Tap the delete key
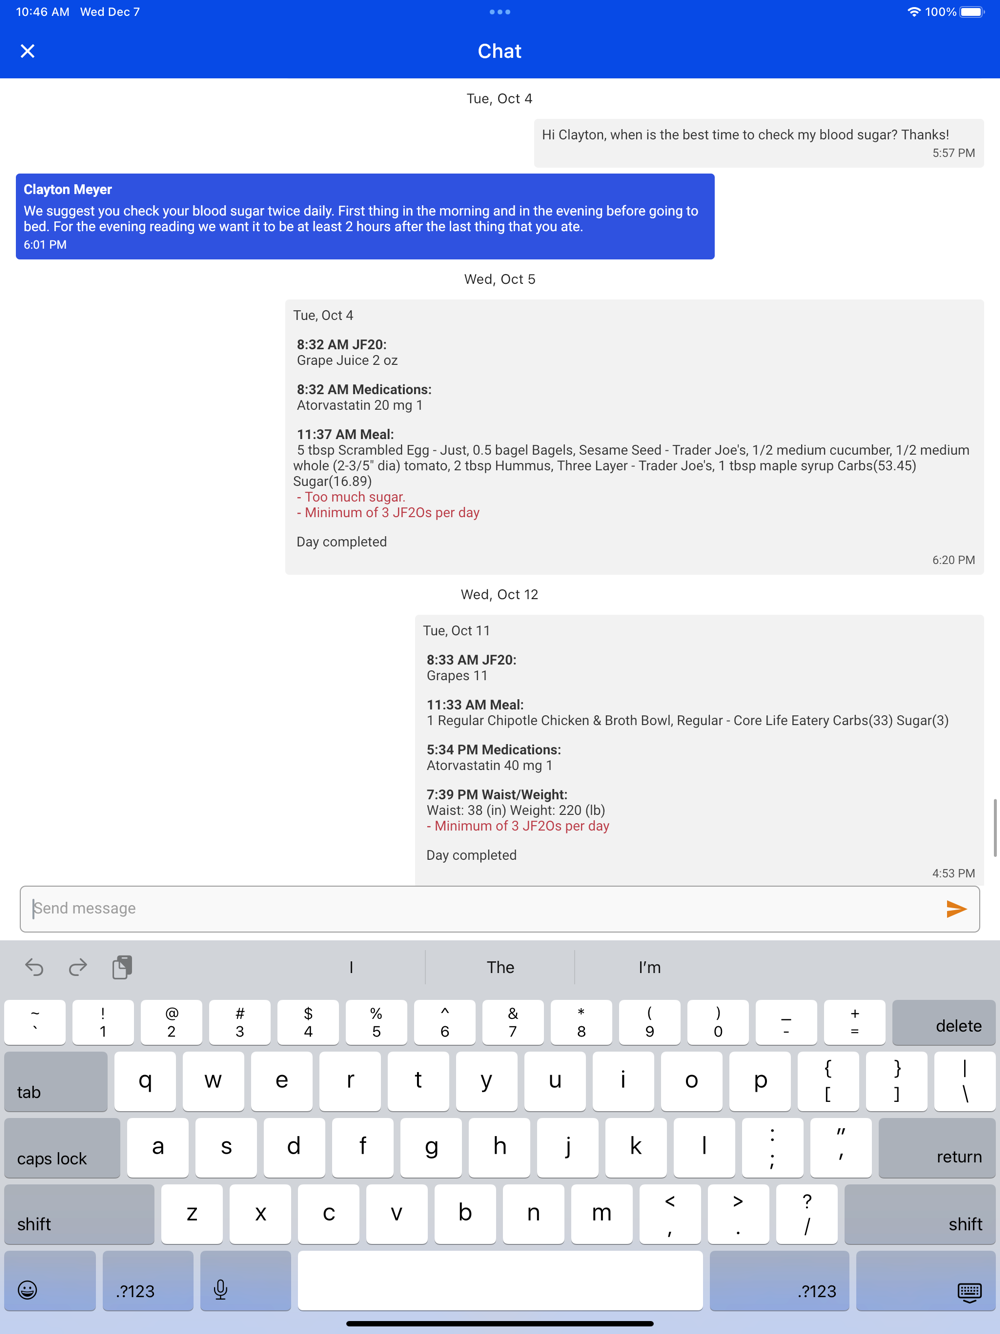Screen dimensions: 1000x1334 pos(944,1022)
